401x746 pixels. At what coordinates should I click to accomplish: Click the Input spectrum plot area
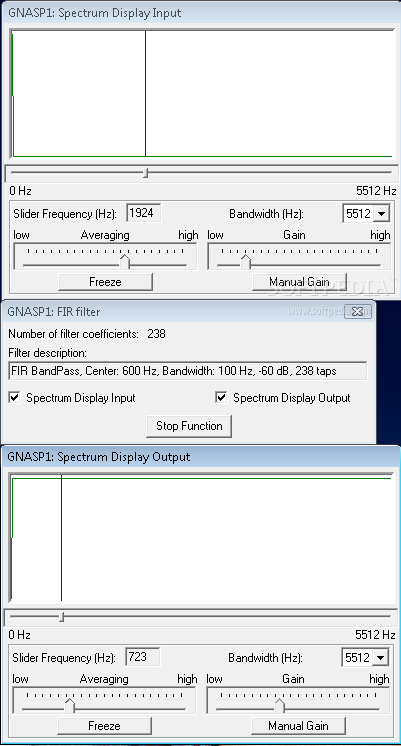pyautogui.click(x=202, y=93)
